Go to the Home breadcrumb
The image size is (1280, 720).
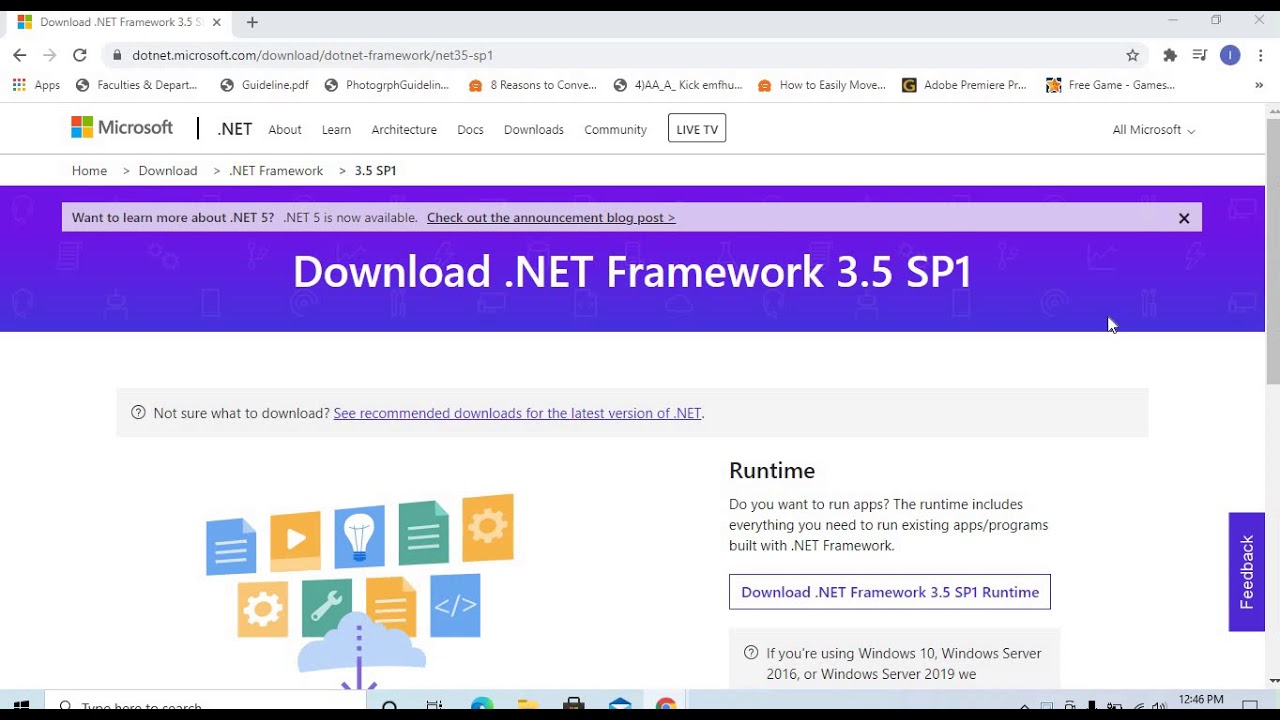tap(89, 171)
